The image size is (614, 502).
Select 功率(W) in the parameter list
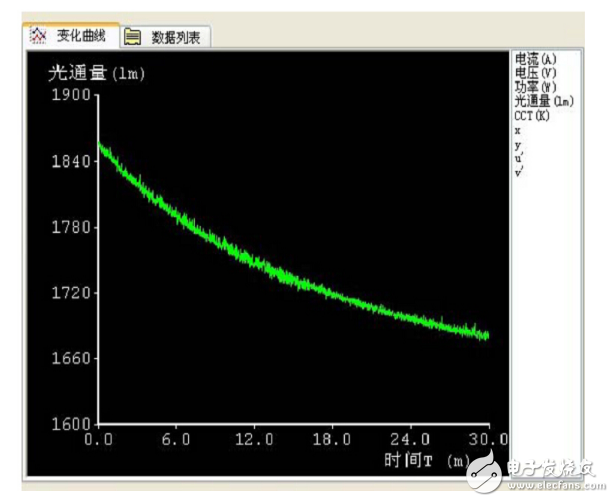pos(535,87)
